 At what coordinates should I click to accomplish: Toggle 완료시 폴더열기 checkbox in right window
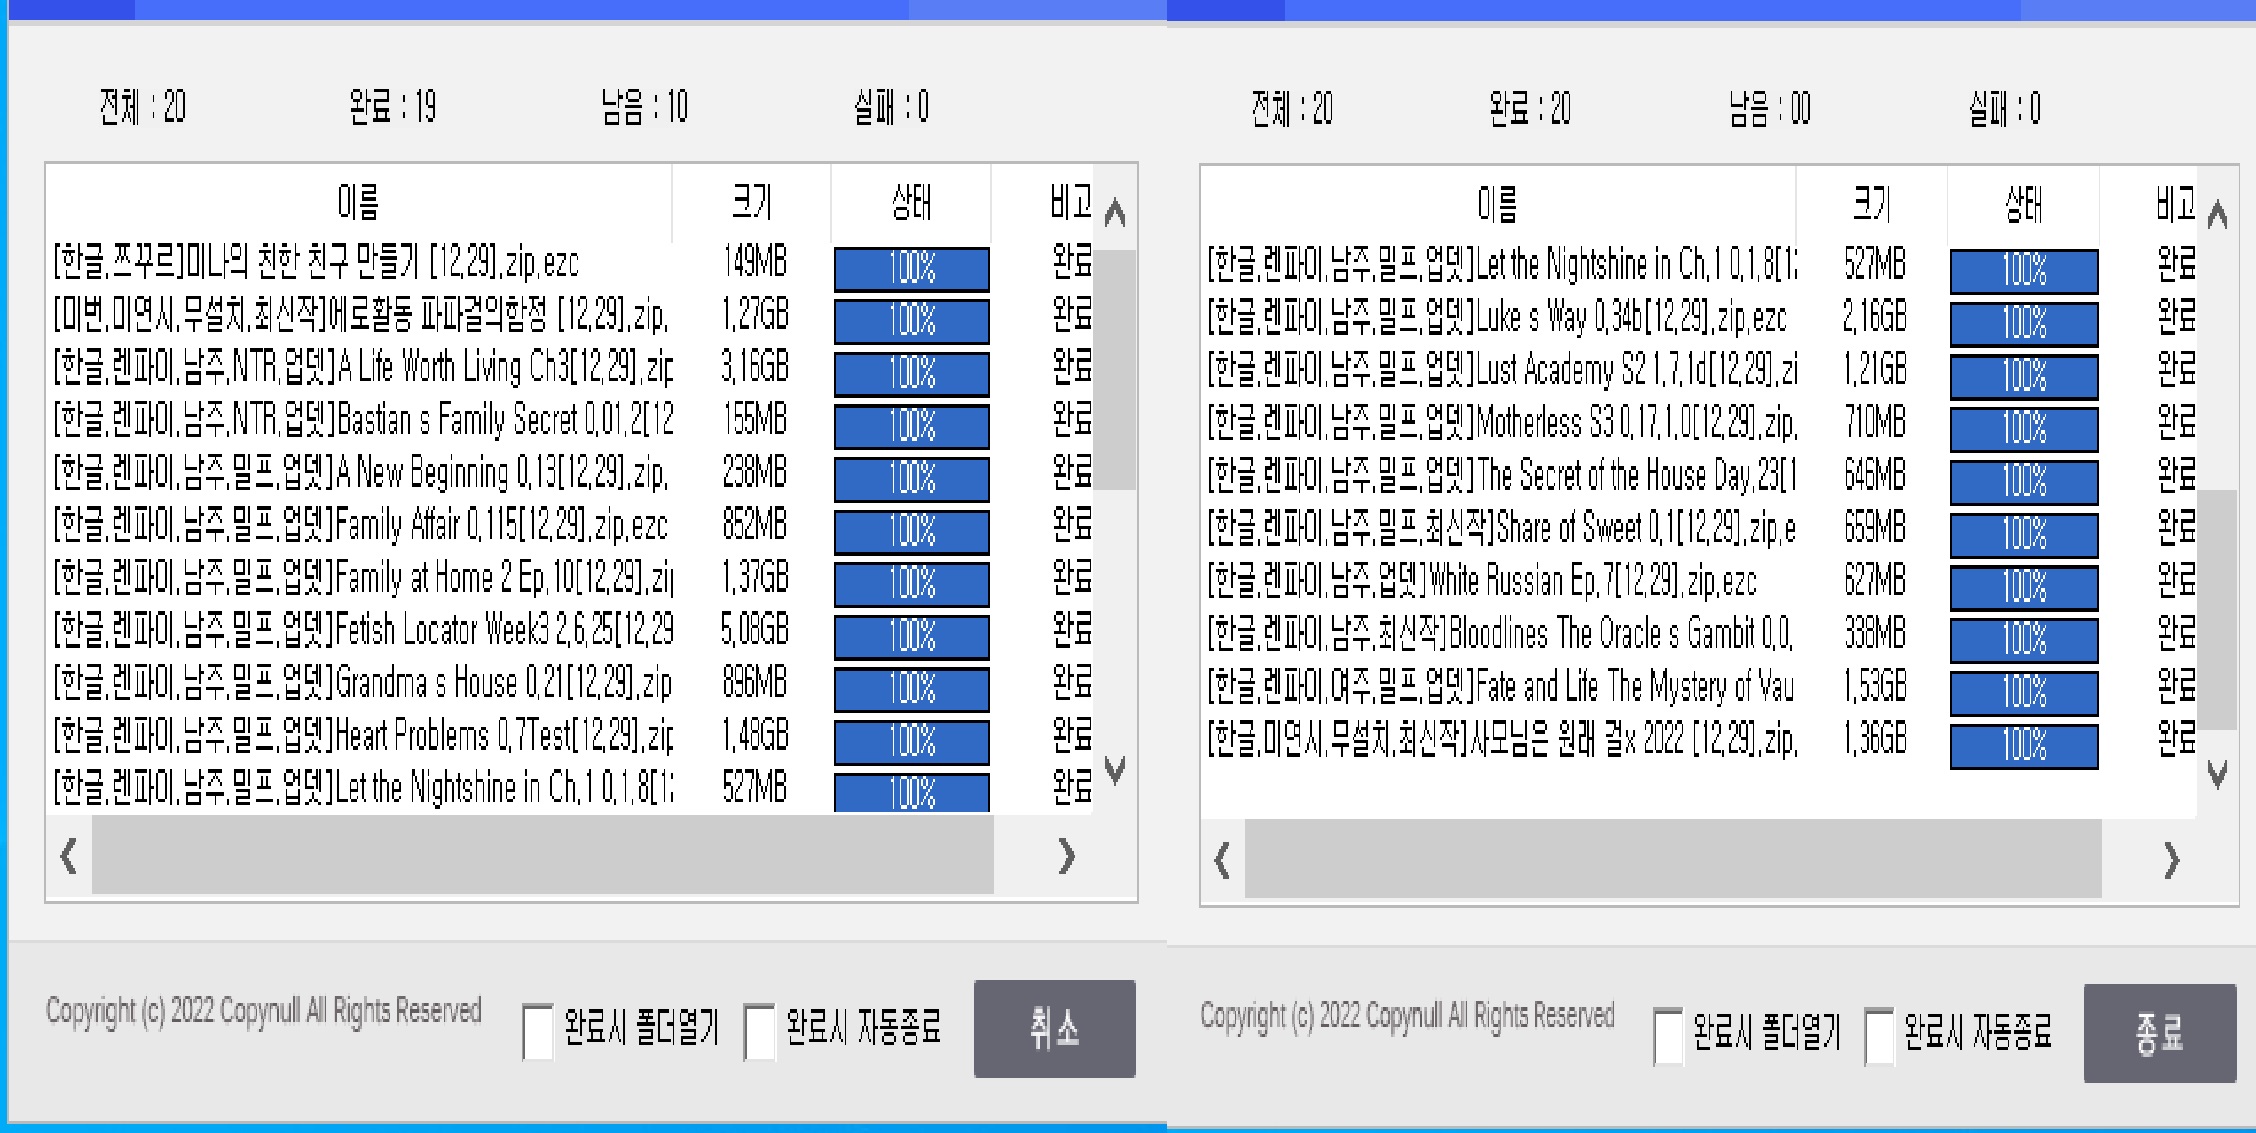[x=1668, y=1035]
